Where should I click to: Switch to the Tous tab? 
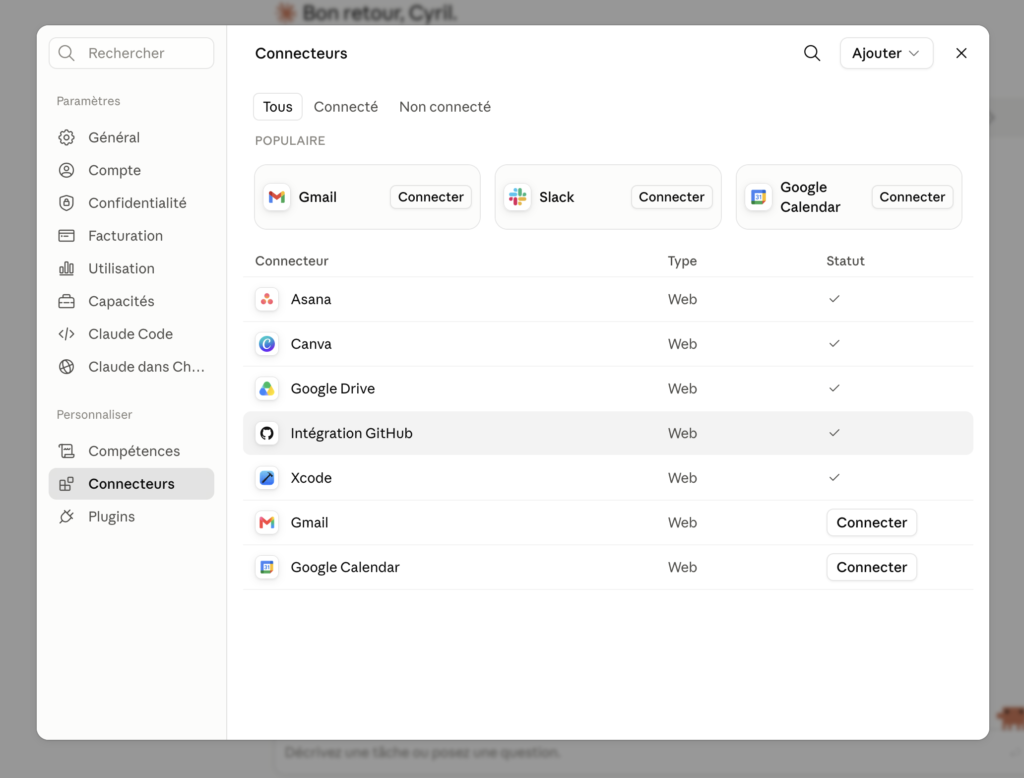coord(278,106)
